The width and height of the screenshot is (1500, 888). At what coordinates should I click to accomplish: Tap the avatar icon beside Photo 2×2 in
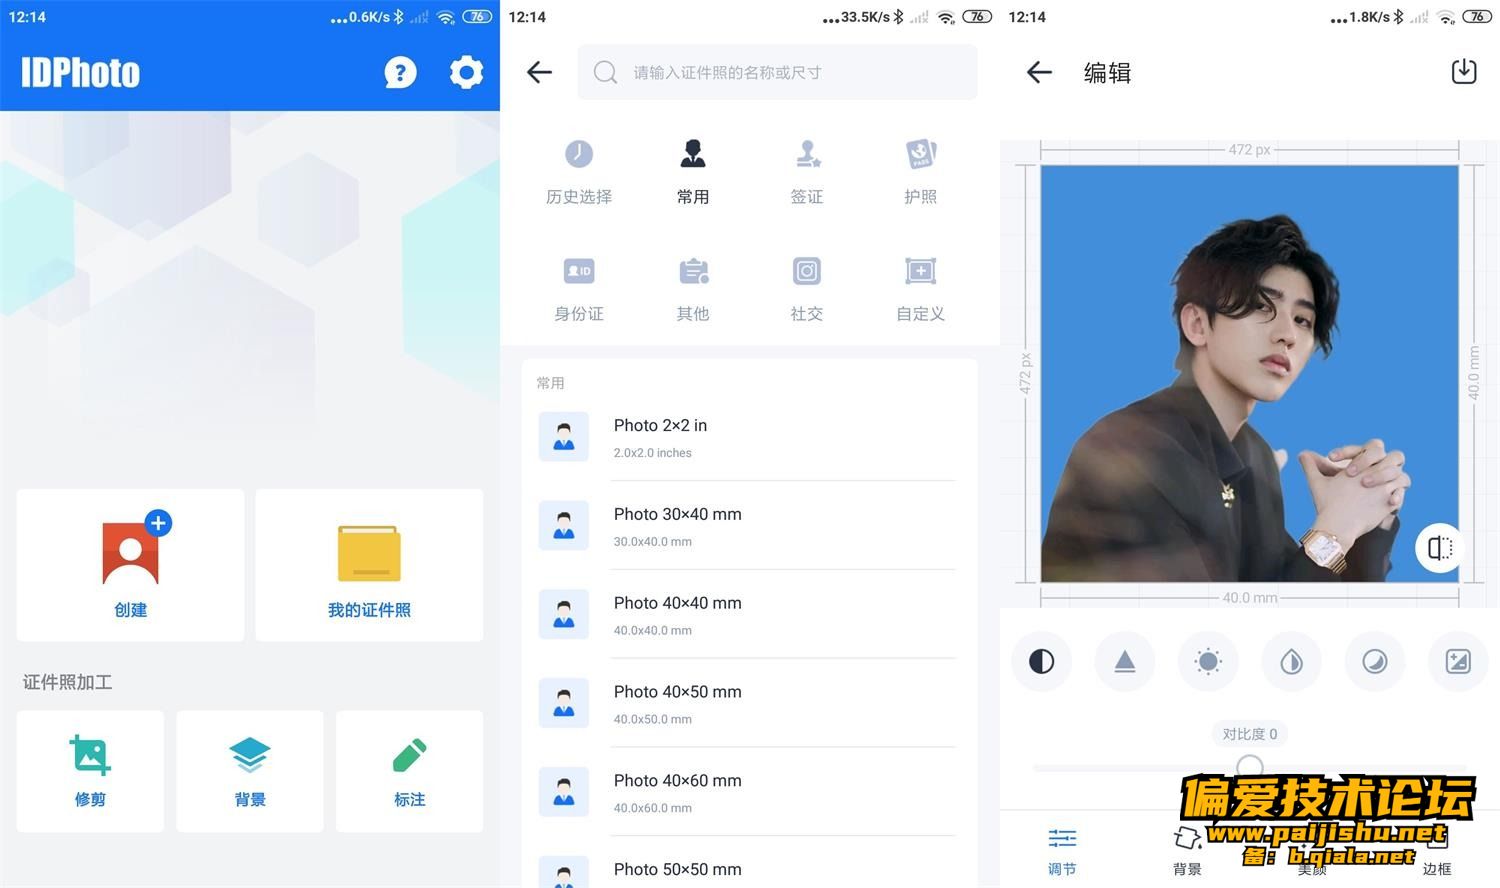click(x=564, y=437)
